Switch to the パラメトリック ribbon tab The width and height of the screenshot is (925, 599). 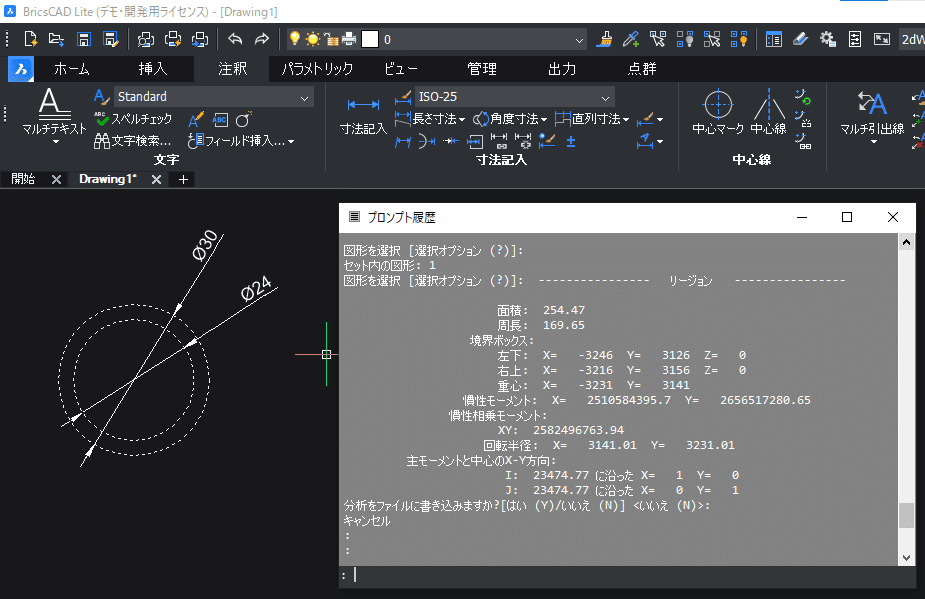(317, 69)
